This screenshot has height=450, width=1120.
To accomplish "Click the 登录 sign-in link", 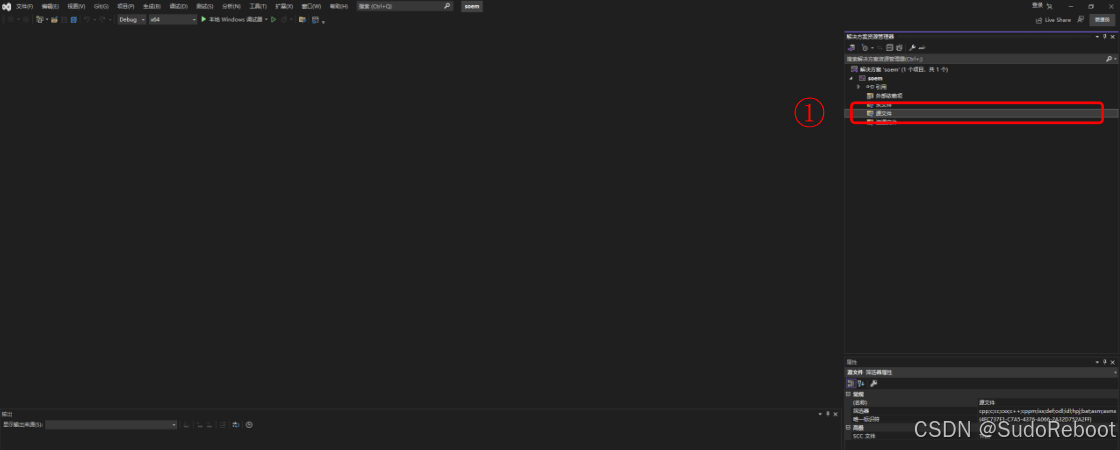I will pyautogui.click(x=1037, y=5).
